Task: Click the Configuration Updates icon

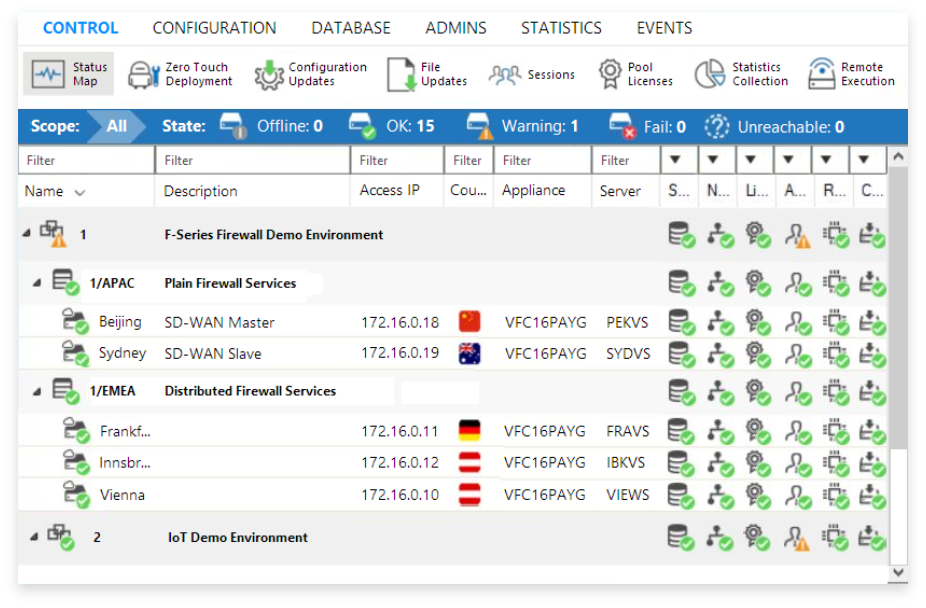Action: click(269, 74)
